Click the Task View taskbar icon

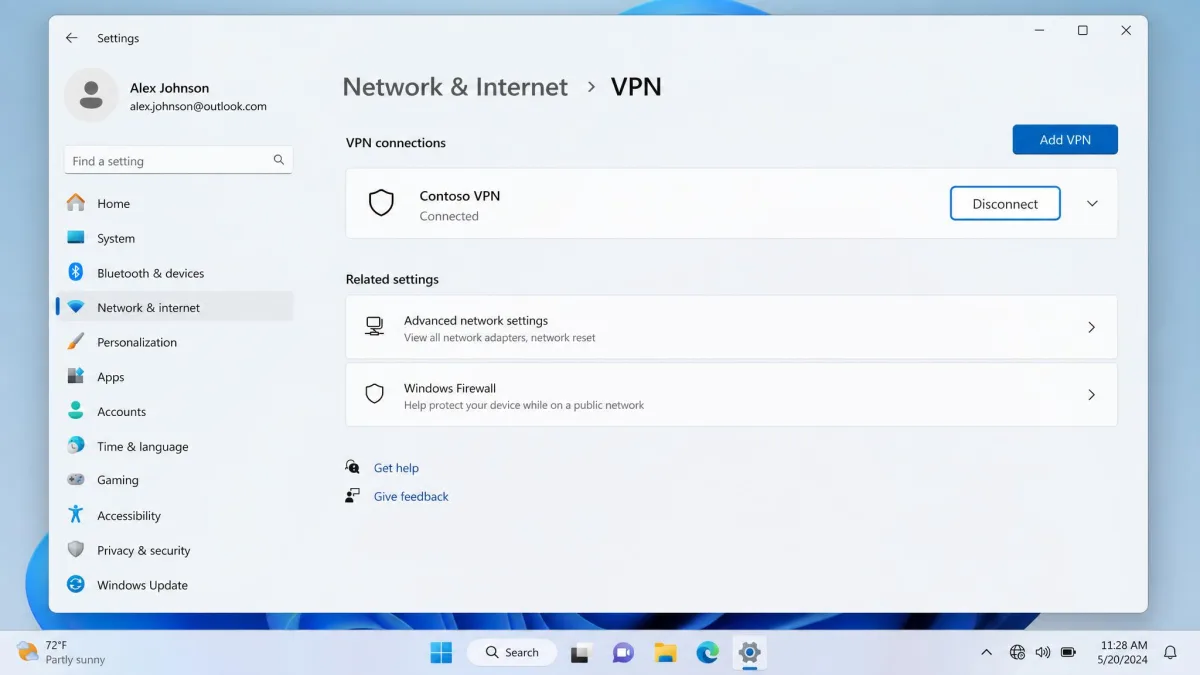coord(581,652)
